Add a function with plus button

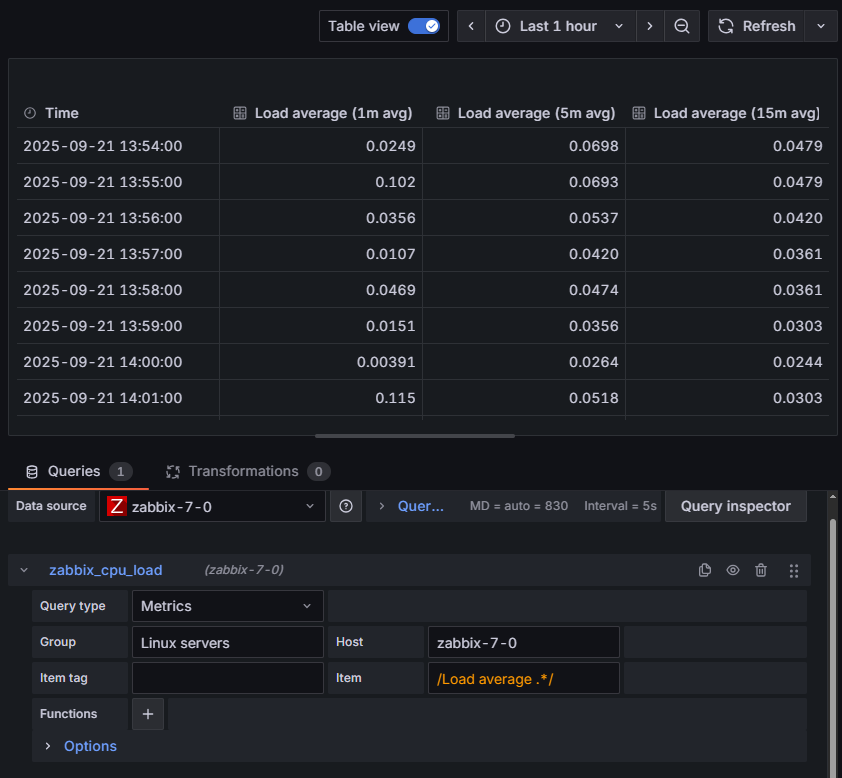148,714
